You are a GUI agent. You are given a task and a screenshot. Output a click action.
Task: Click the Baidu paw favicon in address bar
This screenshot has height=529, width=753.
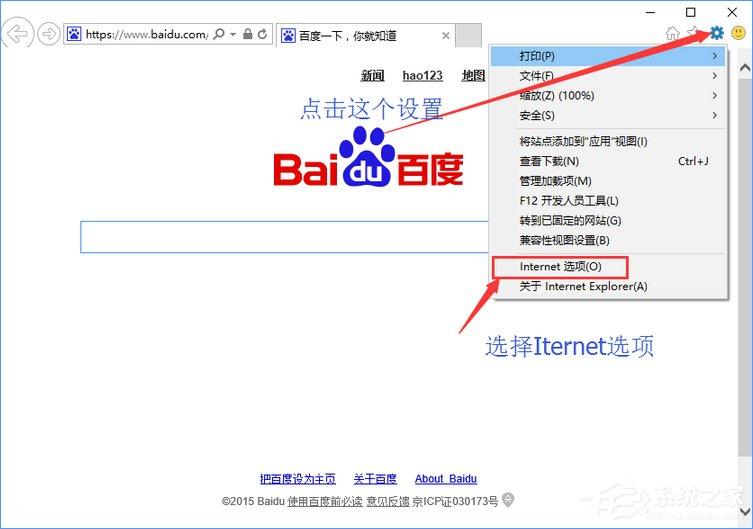(x=73, y=34)
